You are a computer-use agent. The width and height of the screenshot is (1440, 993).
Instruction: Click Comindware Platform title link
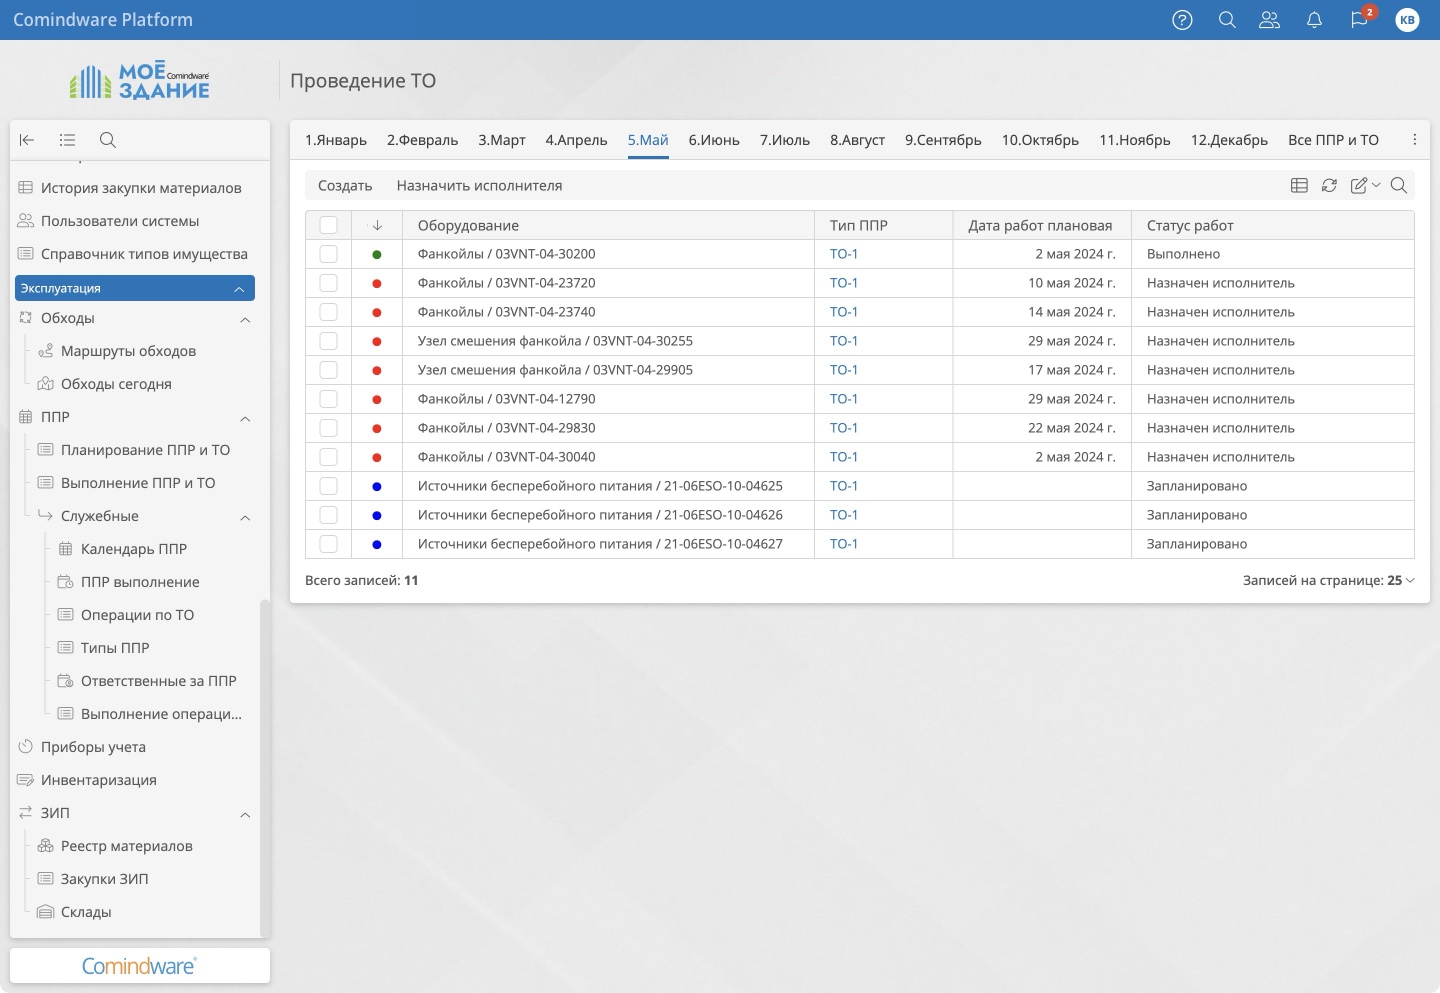pyautogui.click(x=103, y=20)
